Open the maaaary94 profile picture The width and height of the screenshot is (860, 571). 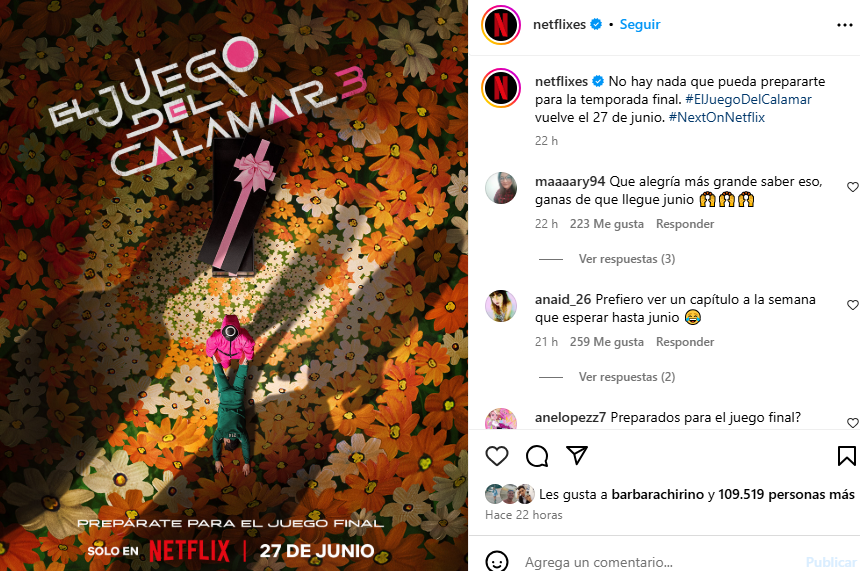[501, 188]
